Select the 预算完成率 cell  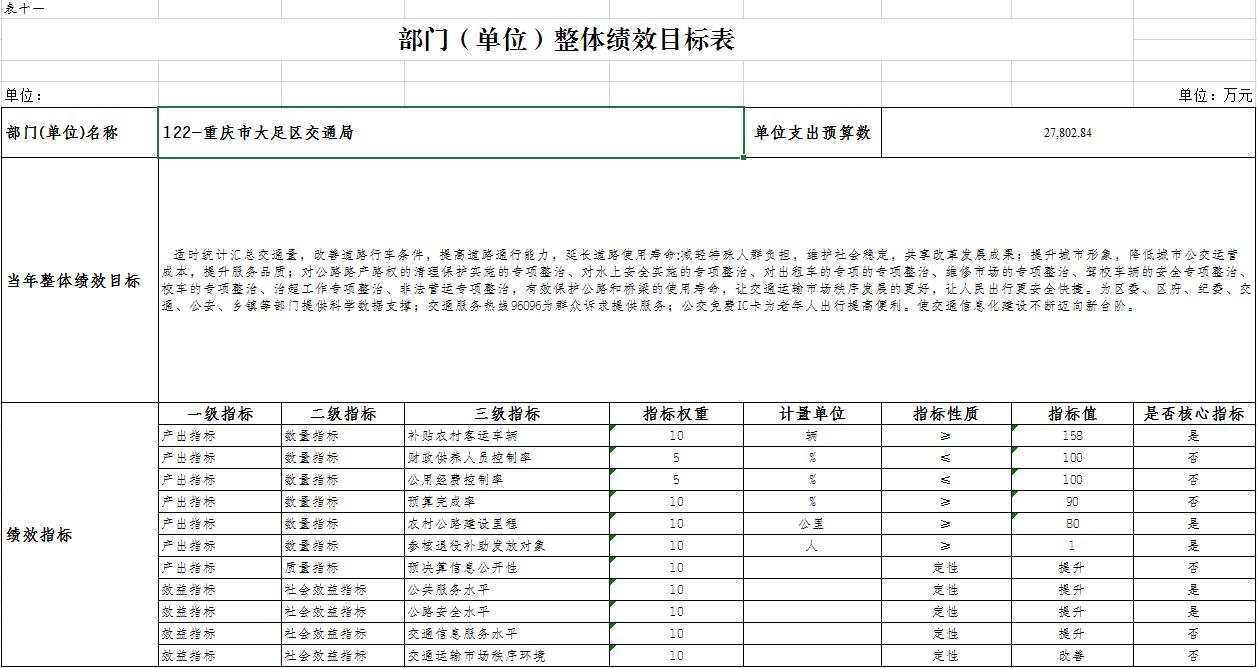(x=507, y=502)
